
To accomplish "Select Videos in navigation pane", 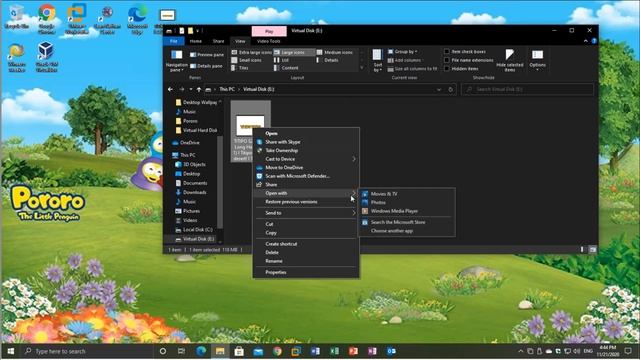I will click(190, 220).
